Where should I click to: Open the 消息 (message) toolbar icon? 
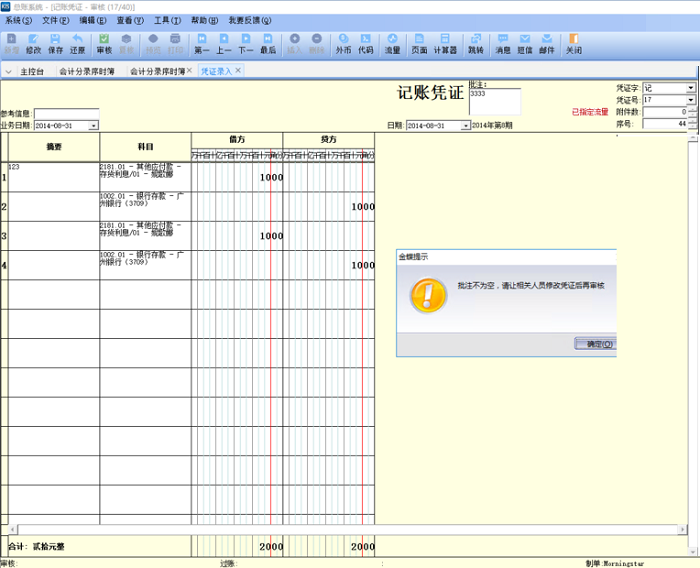(x=503, y=42)
